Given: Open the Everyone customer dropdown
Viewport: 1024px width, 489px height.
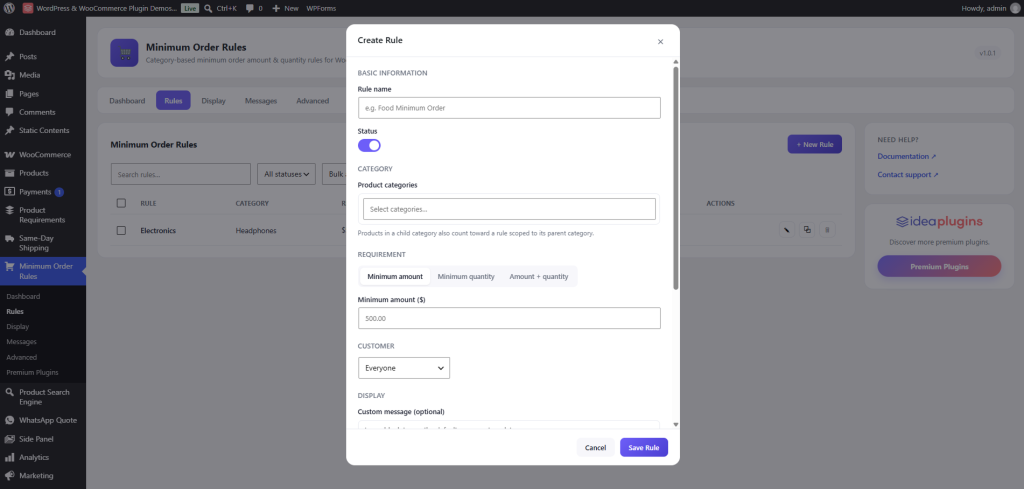Looking at the screenshot, I should point(404,368).
